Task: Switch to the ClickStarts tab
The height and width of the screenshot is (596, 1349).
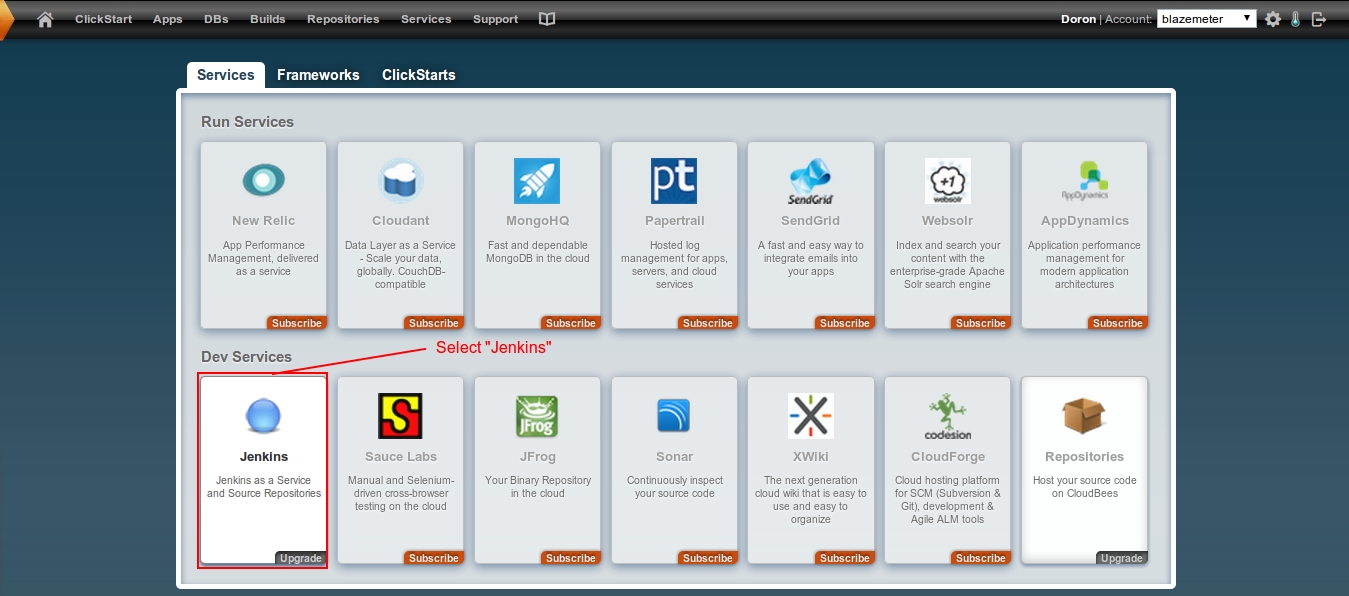Action: pos(419,75)
